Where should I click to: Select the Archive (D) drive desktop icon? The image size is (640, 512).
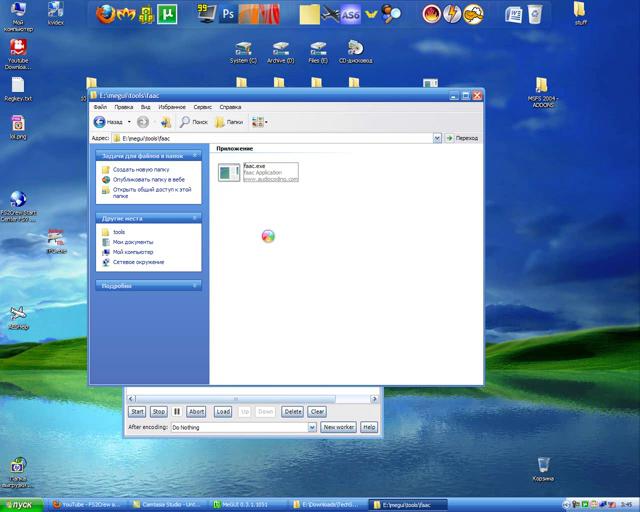(280, 52)
